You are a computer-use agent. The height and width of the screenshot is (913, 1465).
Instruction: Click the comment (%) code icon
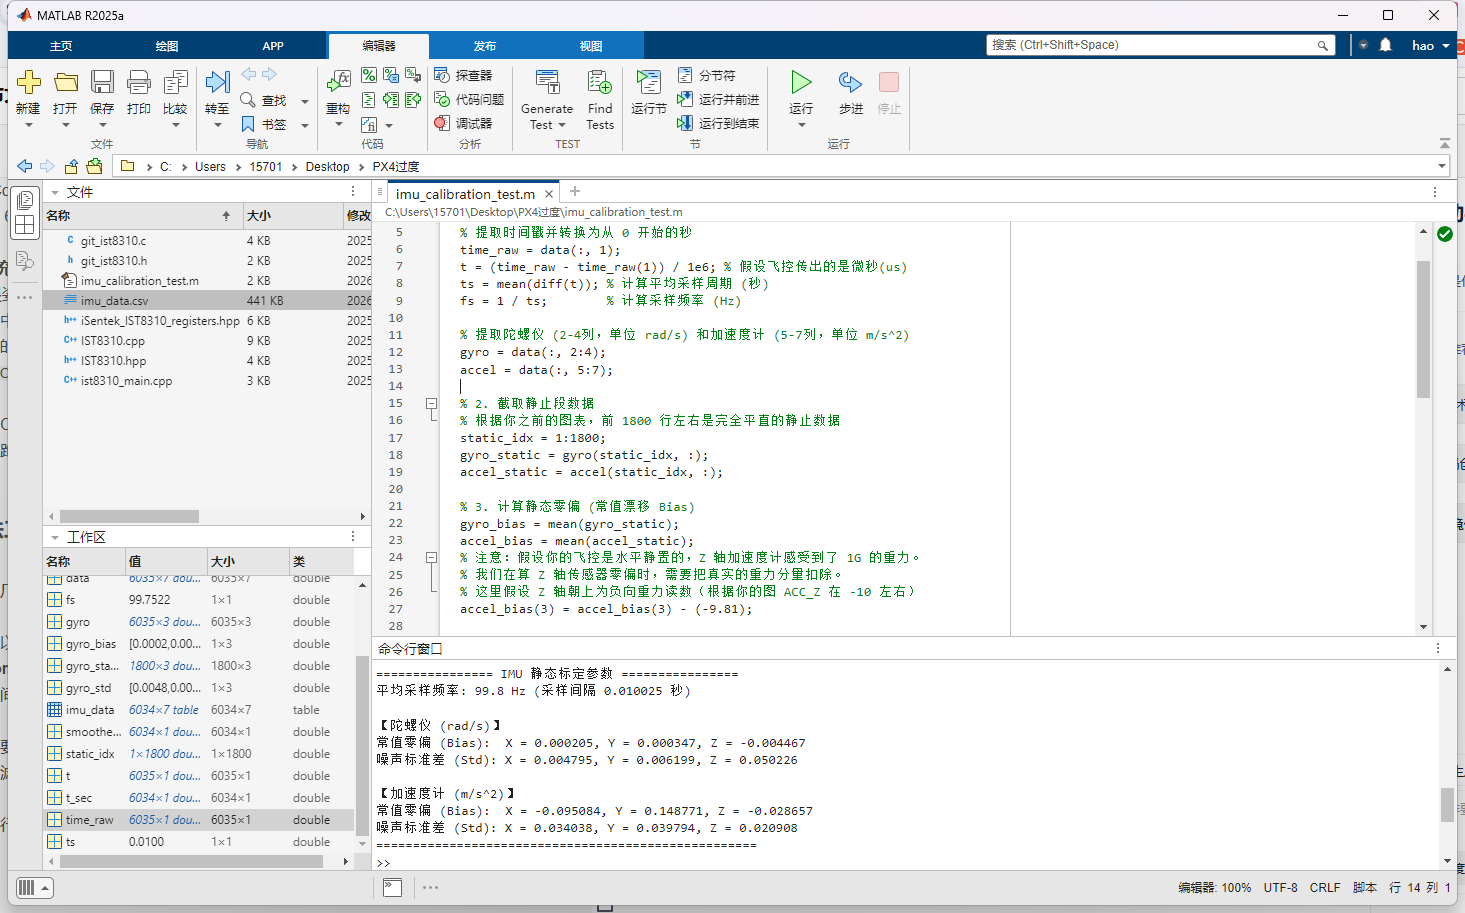coord(369,75)
